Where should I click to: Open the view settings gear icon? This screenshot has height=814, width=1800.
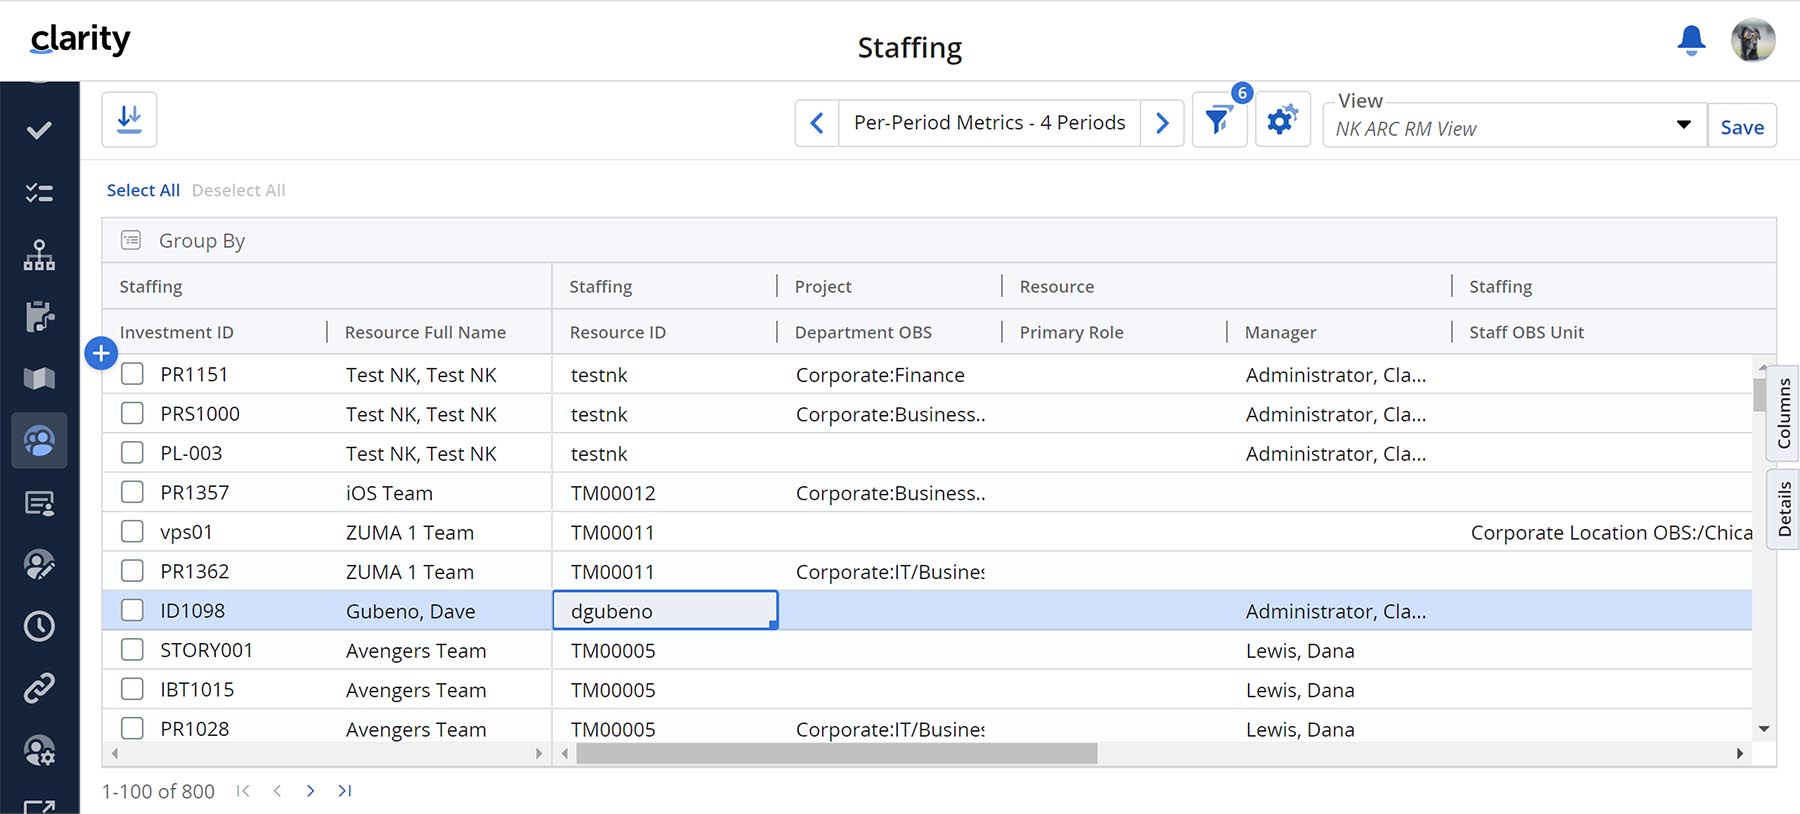point(1282,121)
